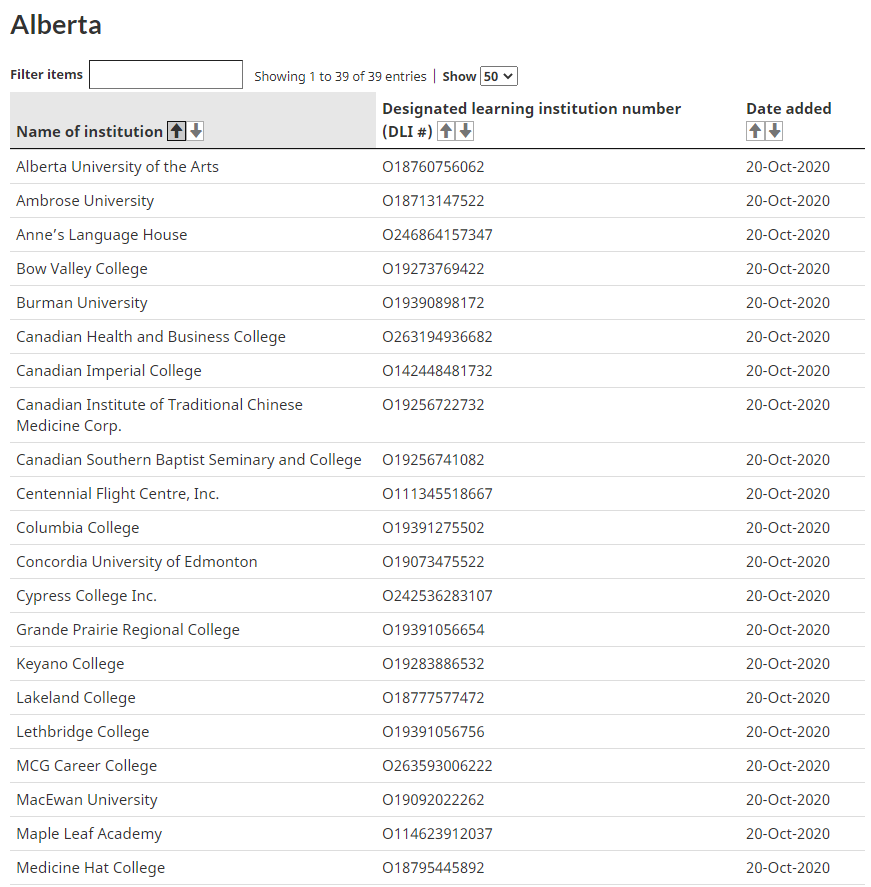Sort Date added column descending
The height and width of the screenshot is (887, 871).
tap(774, 131)
